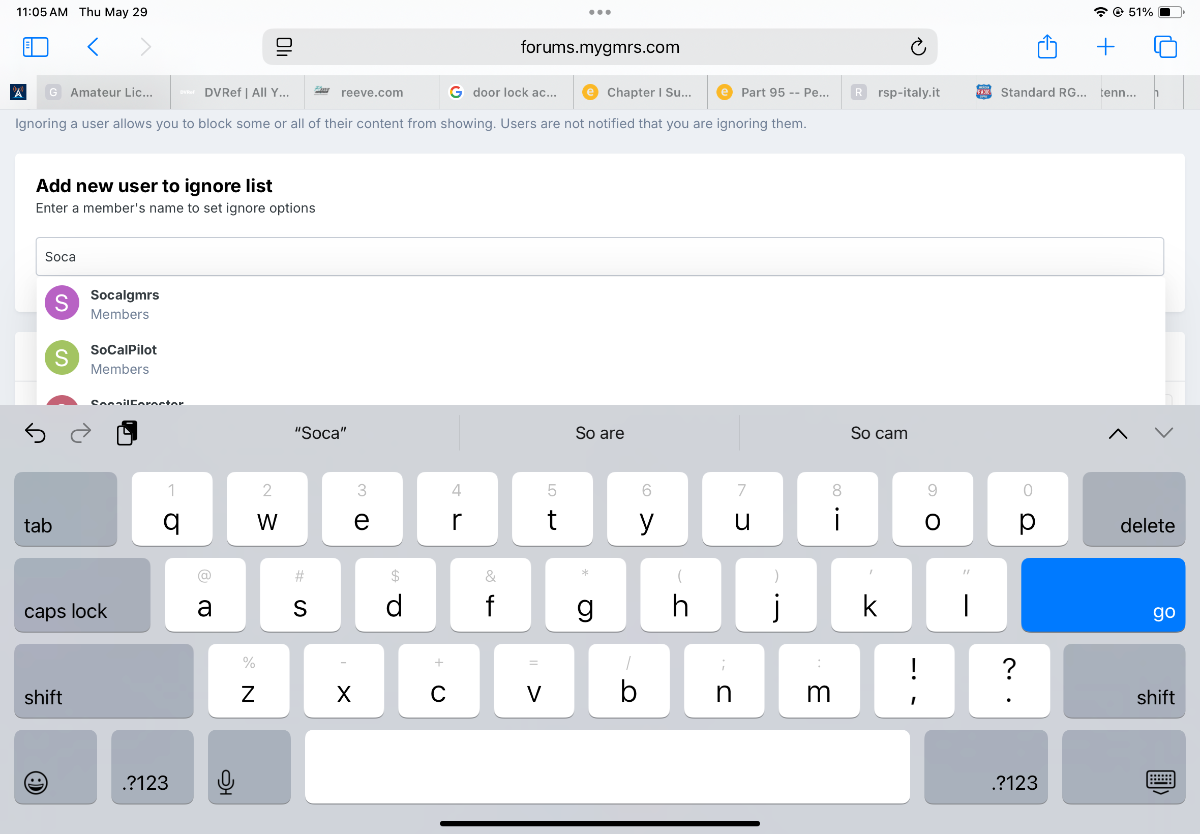Tap the member name input field
Image resolution: width=1200 pixels, height=834 pixels.
click(600, 256)
